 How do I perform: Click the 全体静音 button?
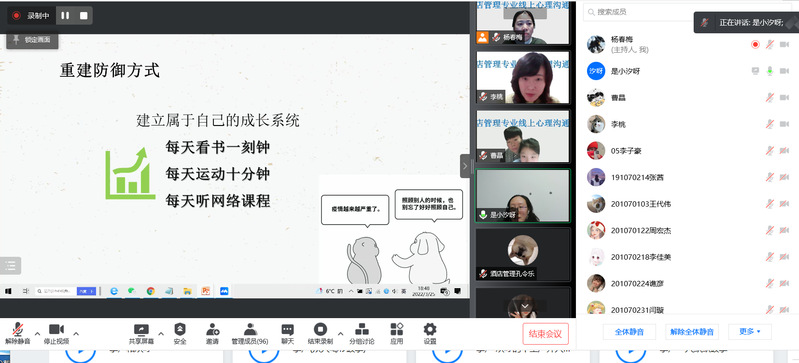click(x=629, y=331)
